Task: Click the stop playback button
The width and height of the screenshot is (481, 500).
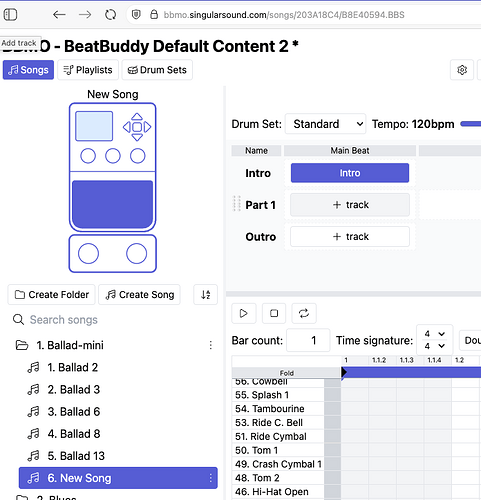Action: point(274,313)
